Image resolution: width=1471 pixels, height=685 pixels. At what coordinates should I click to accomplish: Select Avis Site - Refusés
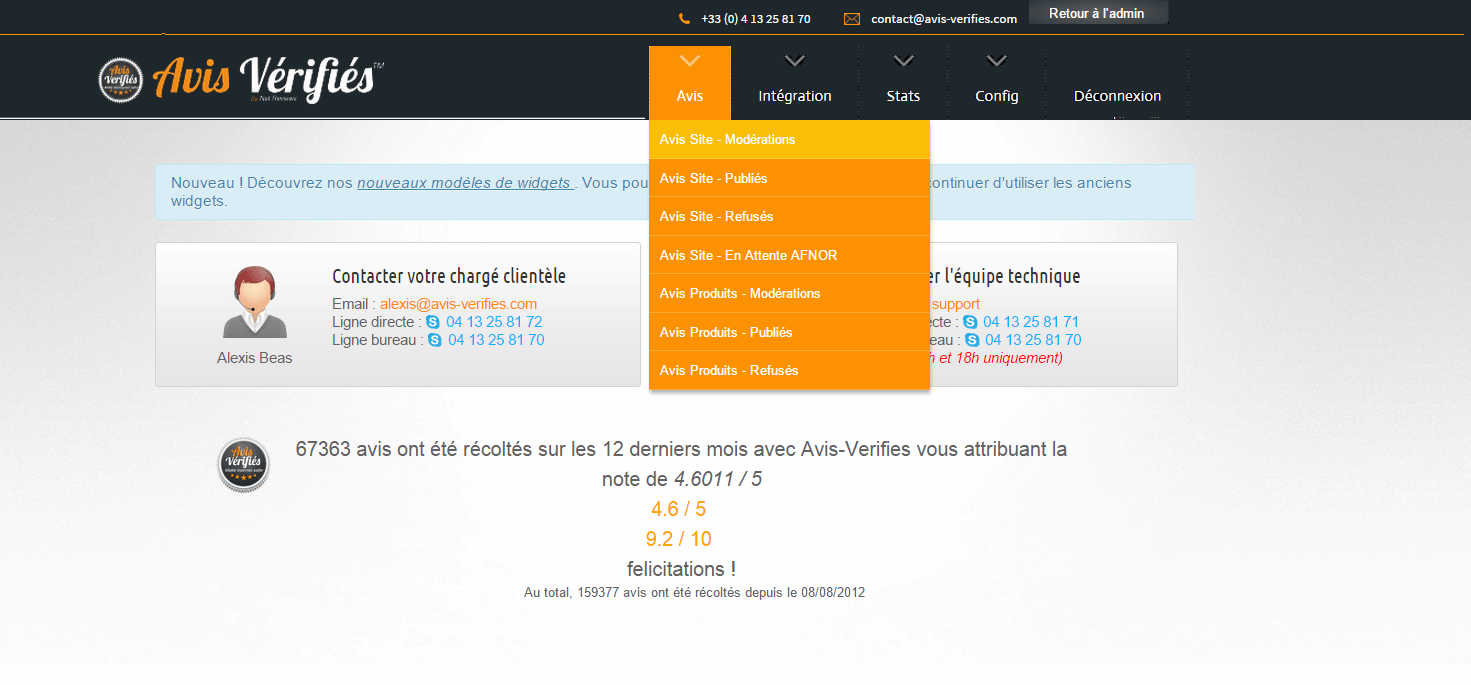point(789,216)
